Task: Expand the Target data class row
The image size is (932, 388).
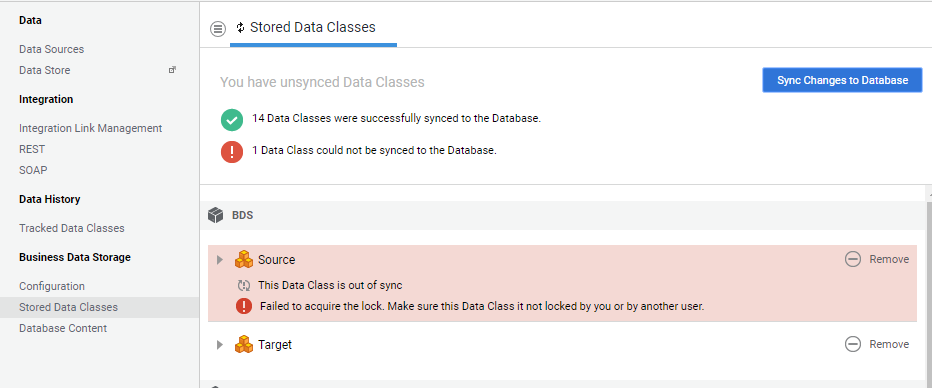Action: point(219,344)
